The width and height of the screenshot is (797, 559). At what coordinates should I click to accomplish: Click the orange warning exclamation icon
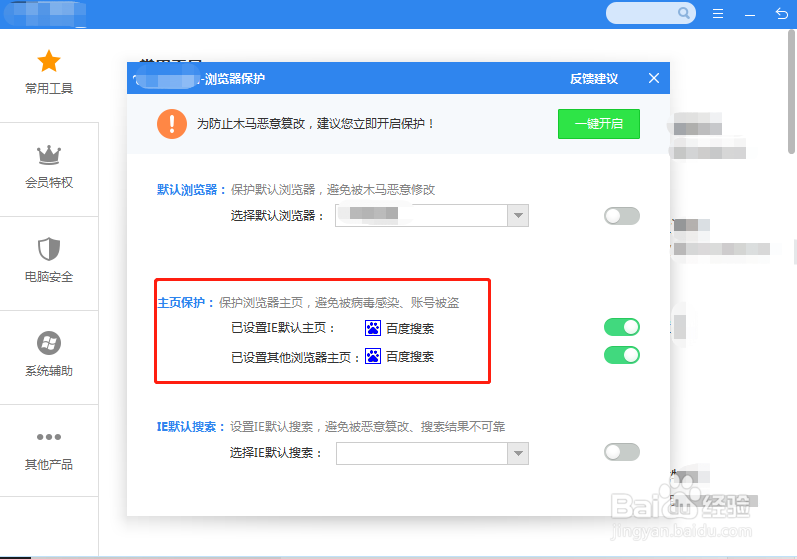[x=172, y=123]
